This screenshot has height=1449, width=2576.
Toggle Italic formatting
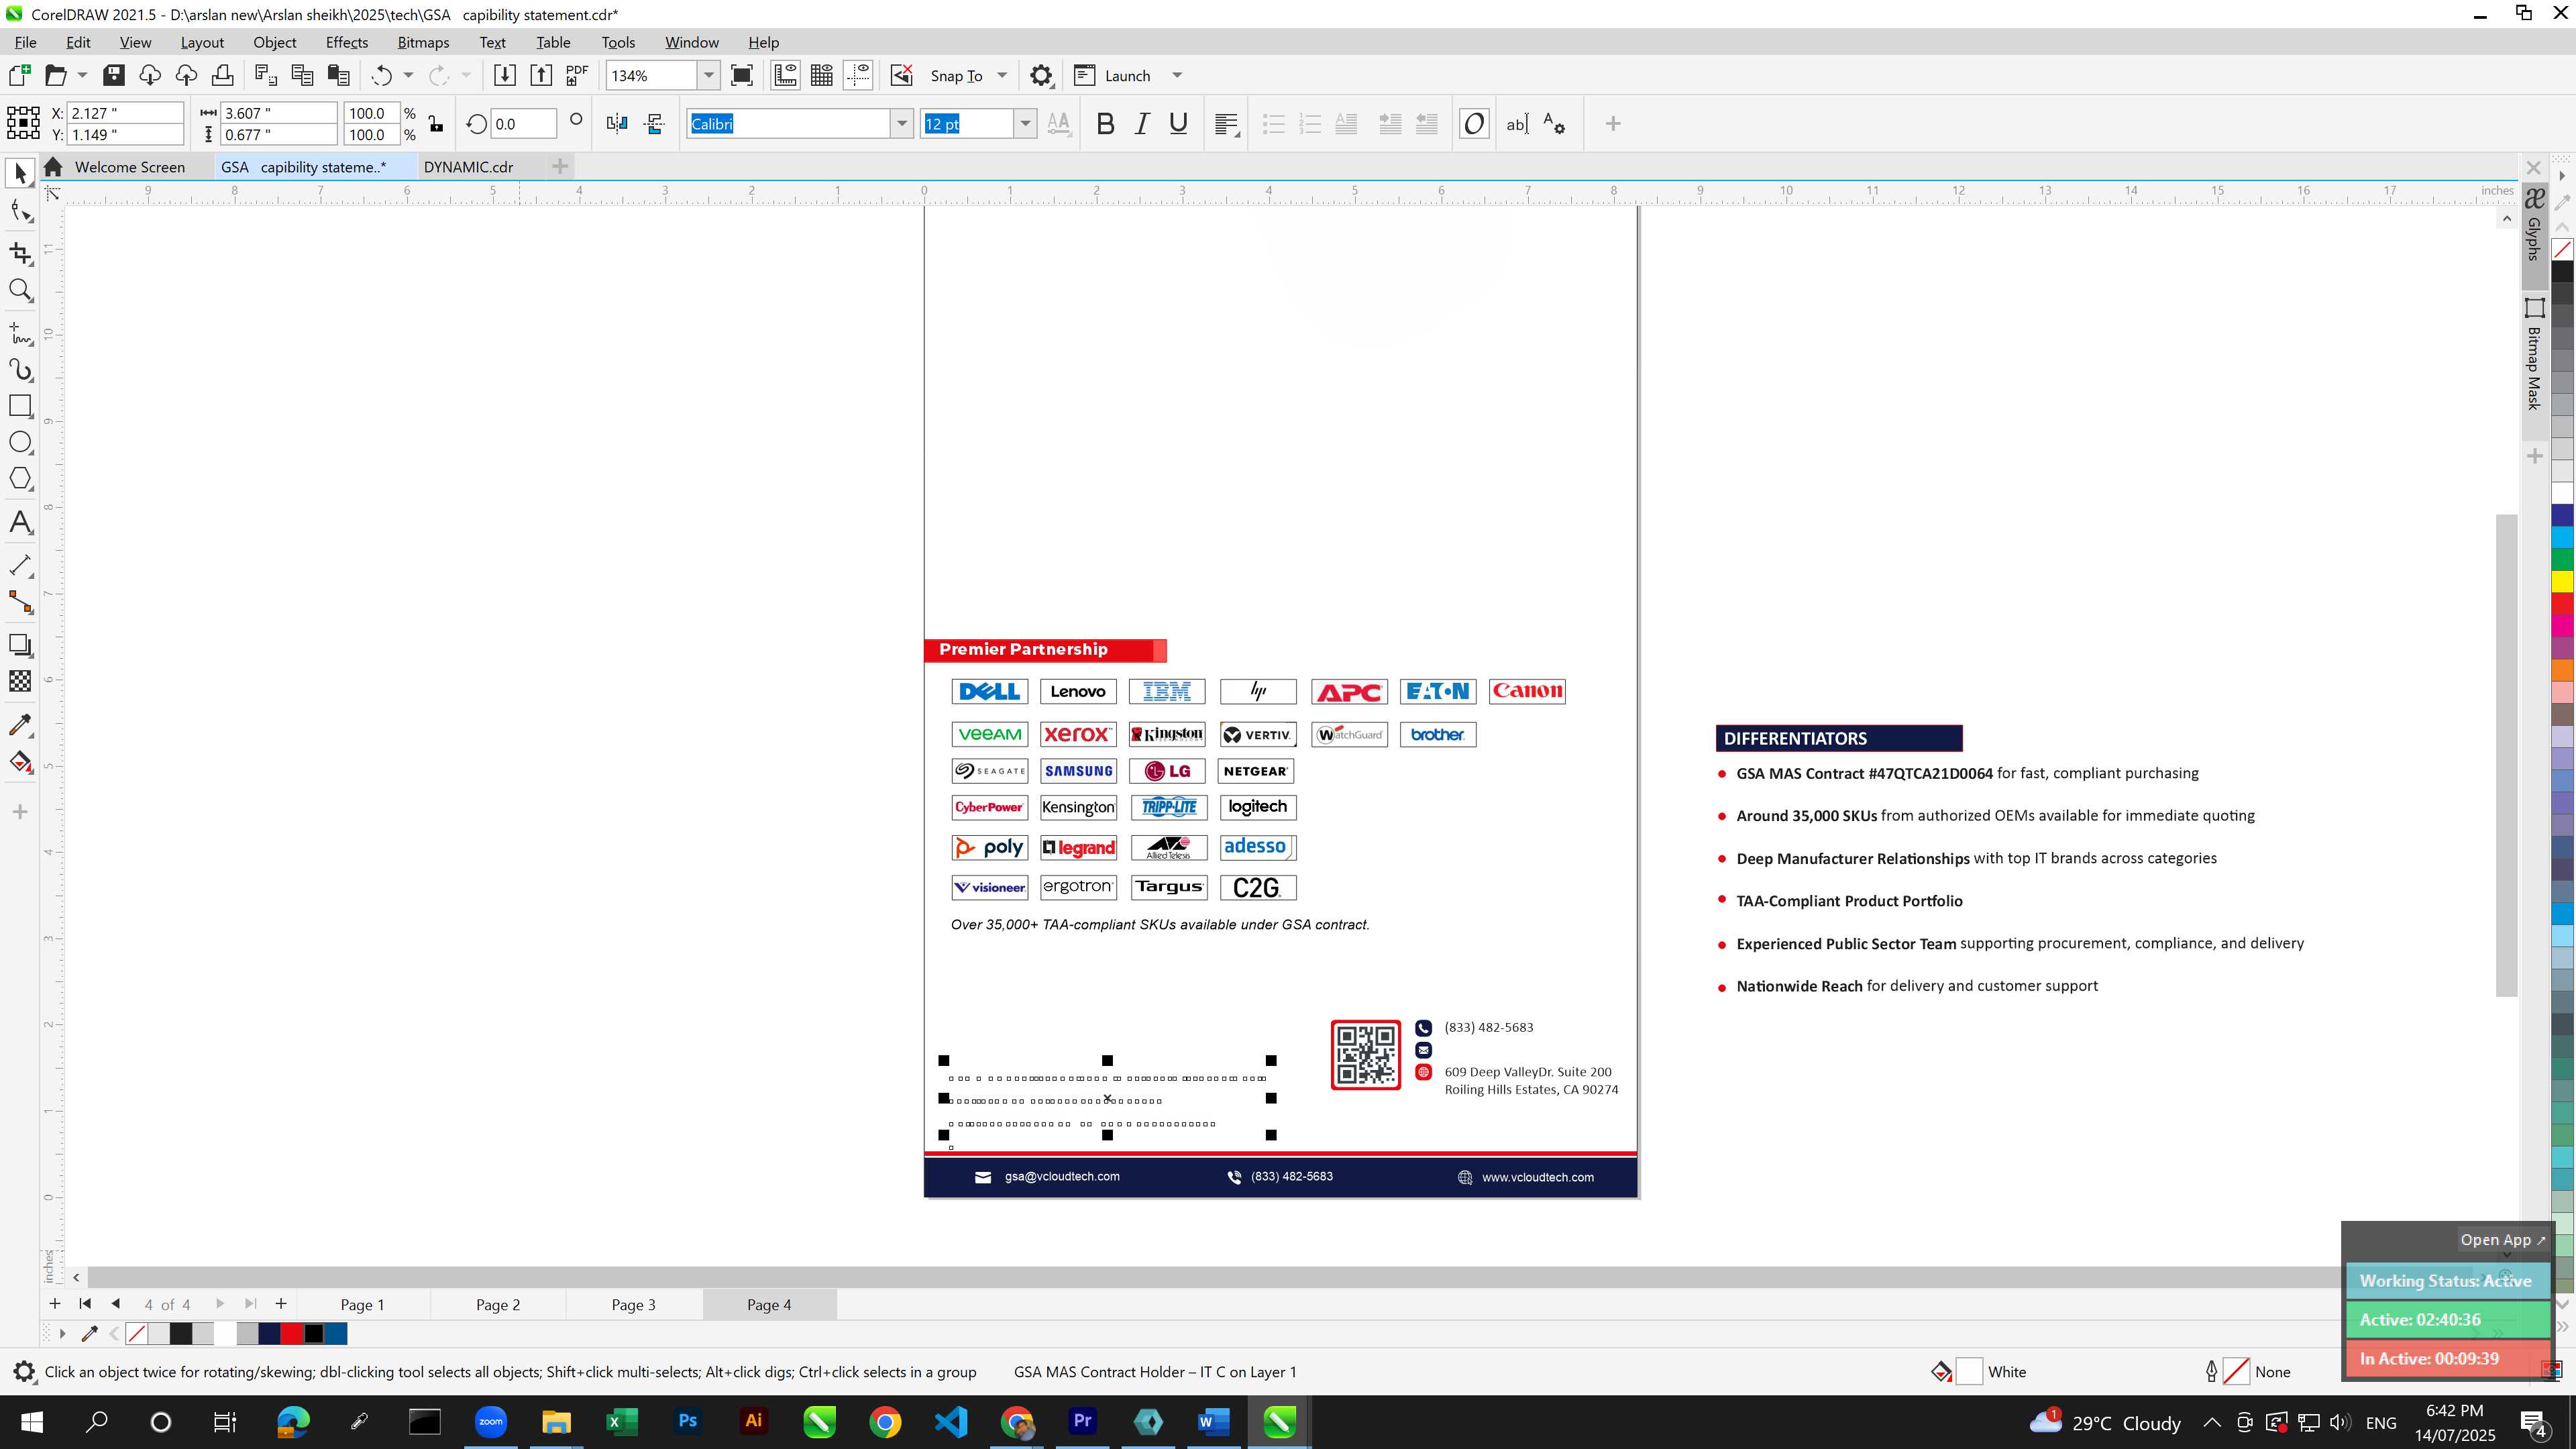coord(1142,124)
